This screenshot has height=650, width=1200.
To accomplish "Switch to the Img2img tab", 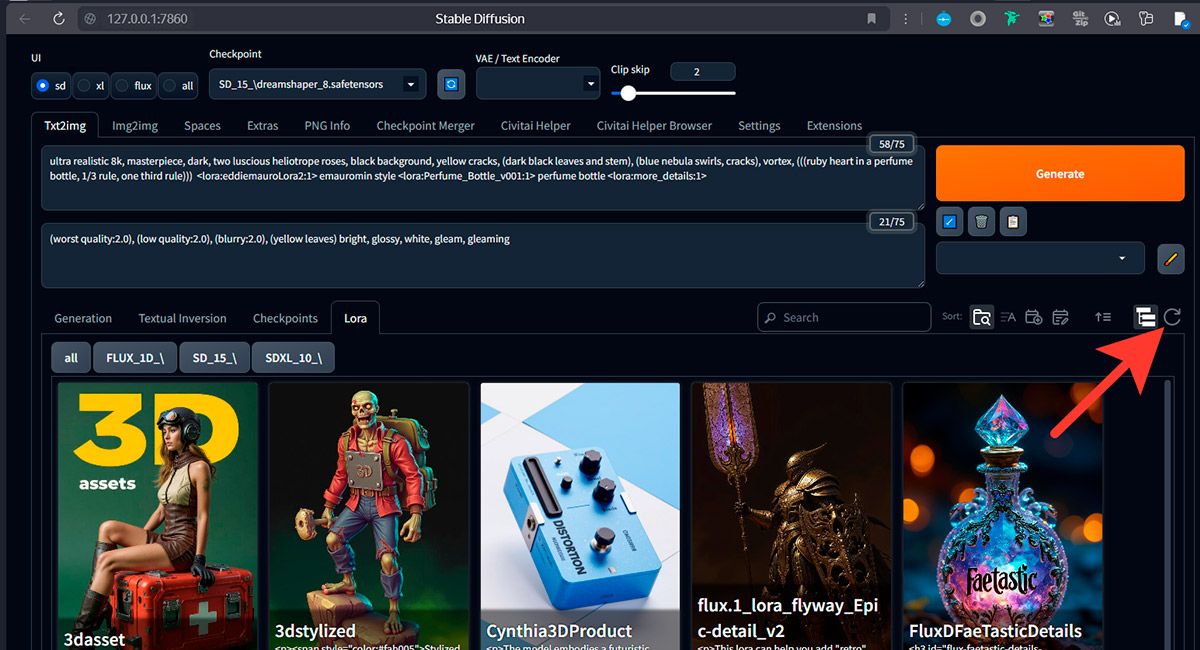I will coord(134,126).
